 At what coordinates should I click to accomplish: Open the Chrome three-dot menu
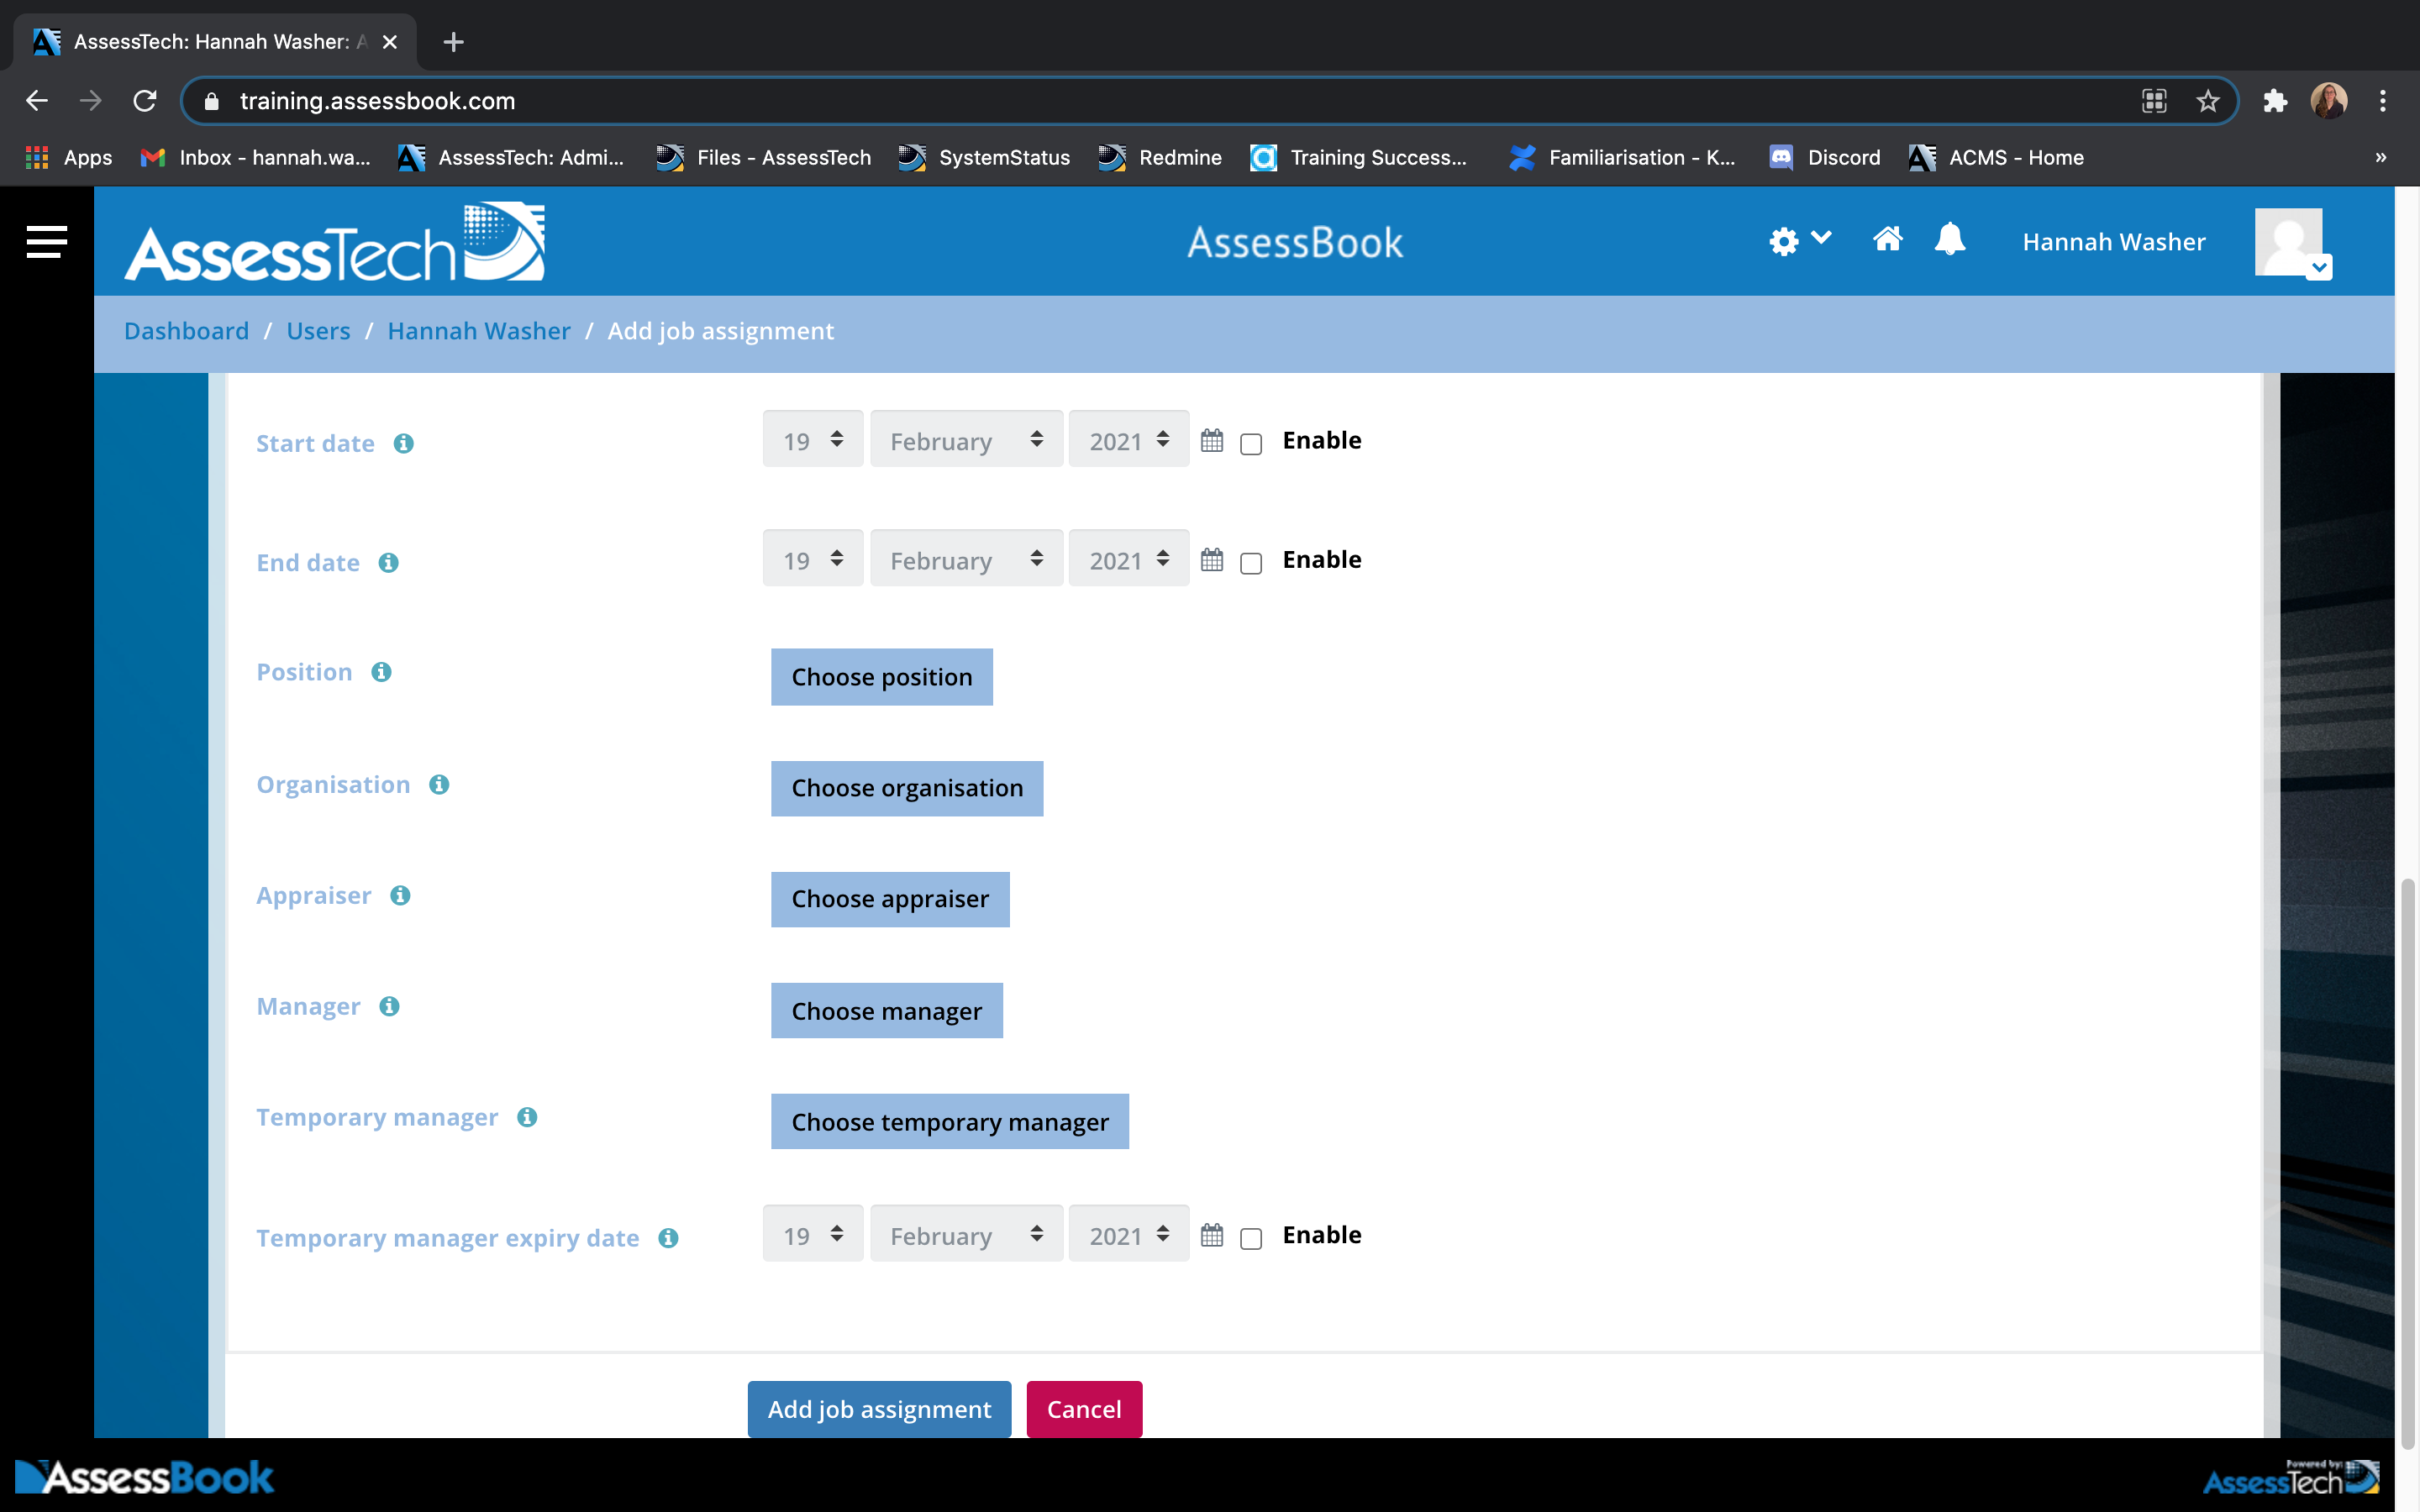tap(2383, 101)
